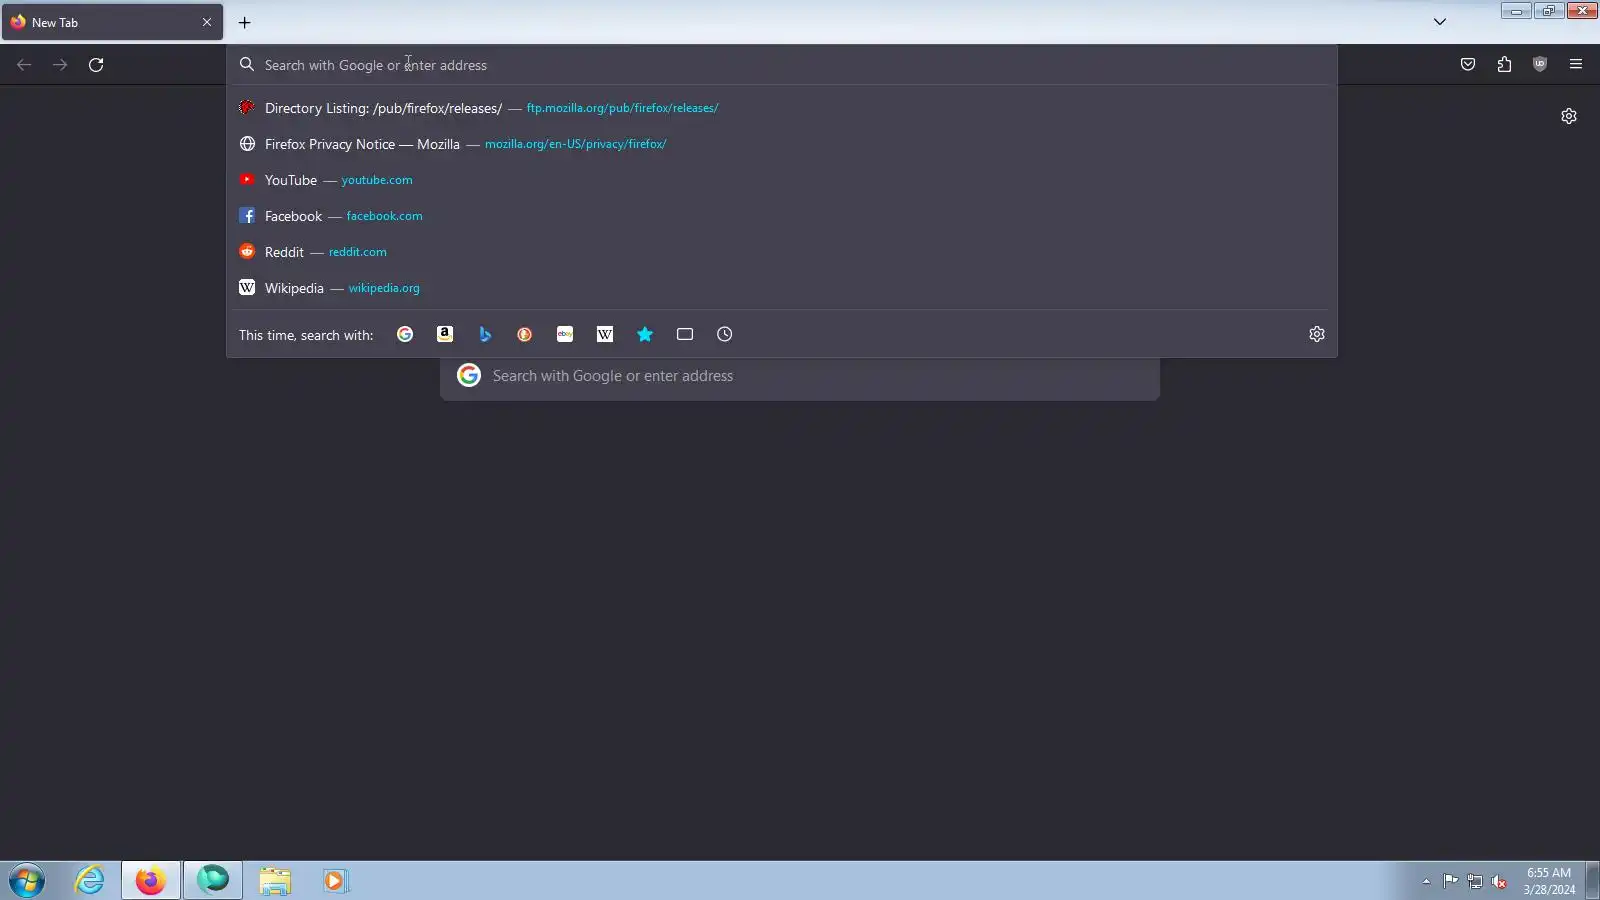Search this time with Bing
Viewport: 1600px width, 900px height.
click(x=485, y=335)
